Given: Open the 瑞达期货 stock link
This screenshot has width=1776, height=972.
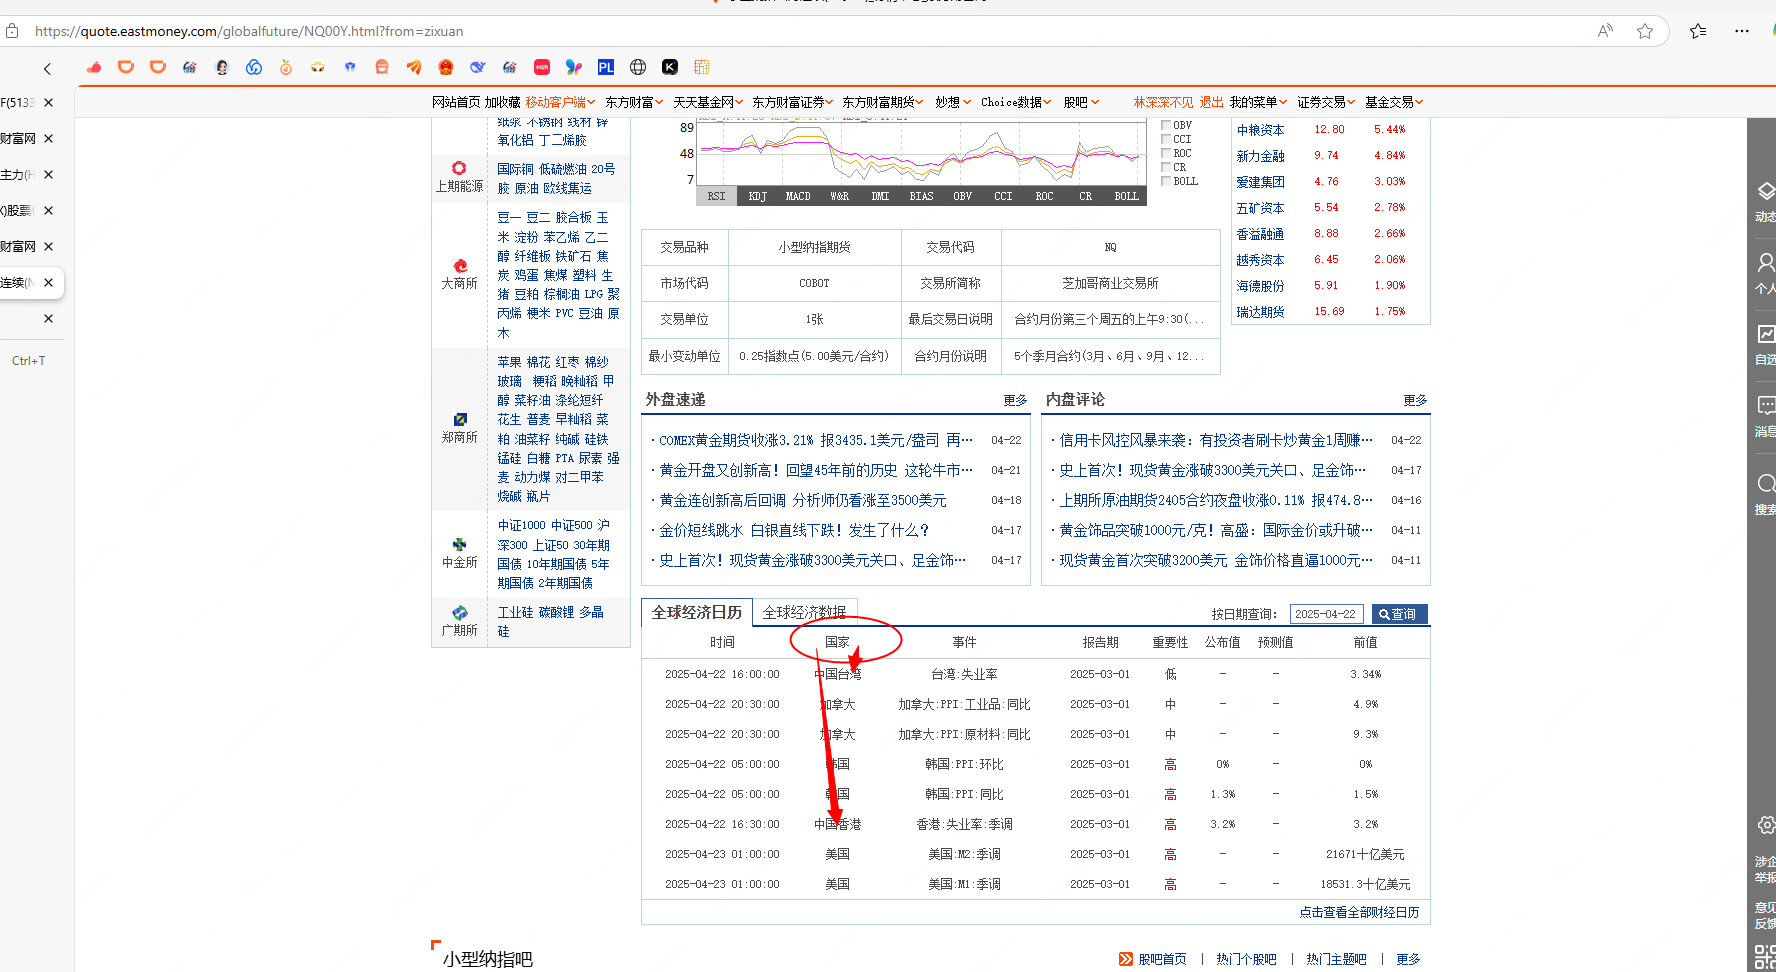Looking at the screenshot, I should (x=1260, y=312).
